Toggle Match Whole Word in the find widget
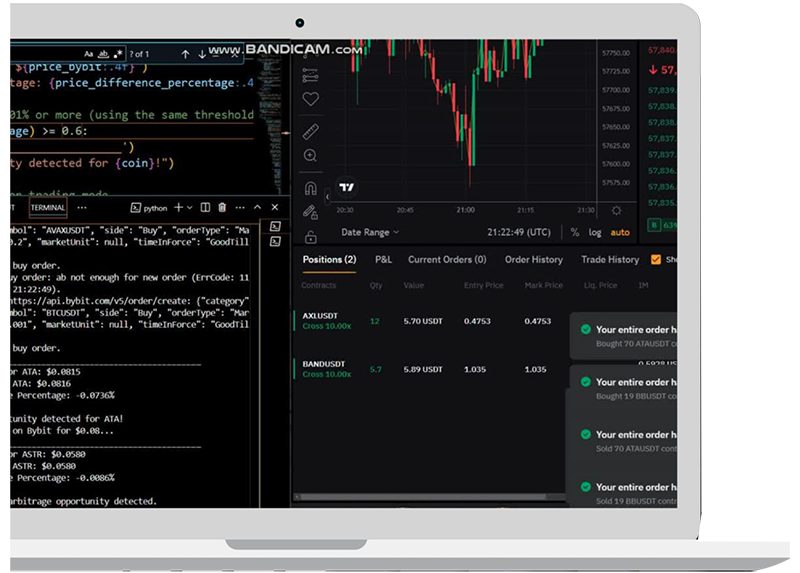 103,54
